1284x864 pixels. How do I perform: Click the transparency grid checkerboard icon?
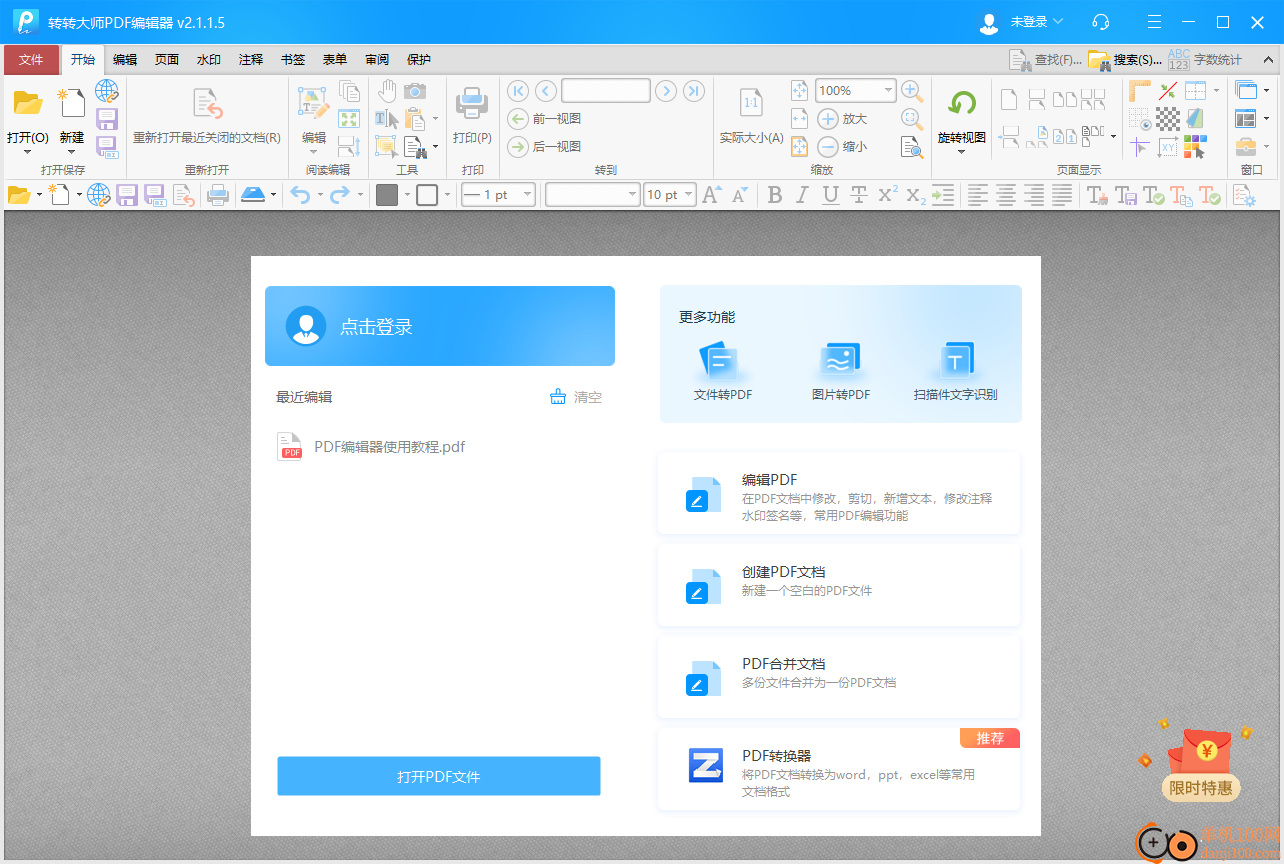(1168, 119)
